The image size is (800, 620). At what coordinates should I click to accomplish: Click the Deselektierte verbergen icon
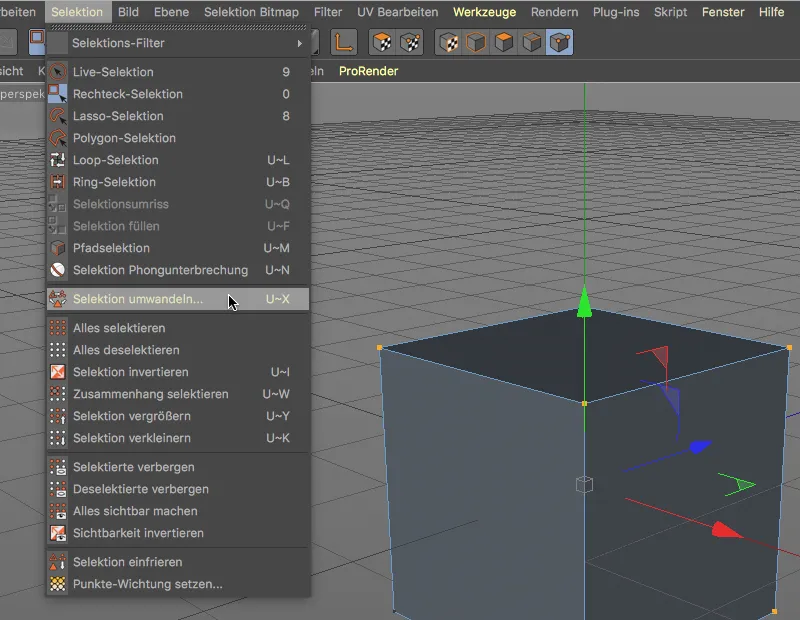[58, 489]
